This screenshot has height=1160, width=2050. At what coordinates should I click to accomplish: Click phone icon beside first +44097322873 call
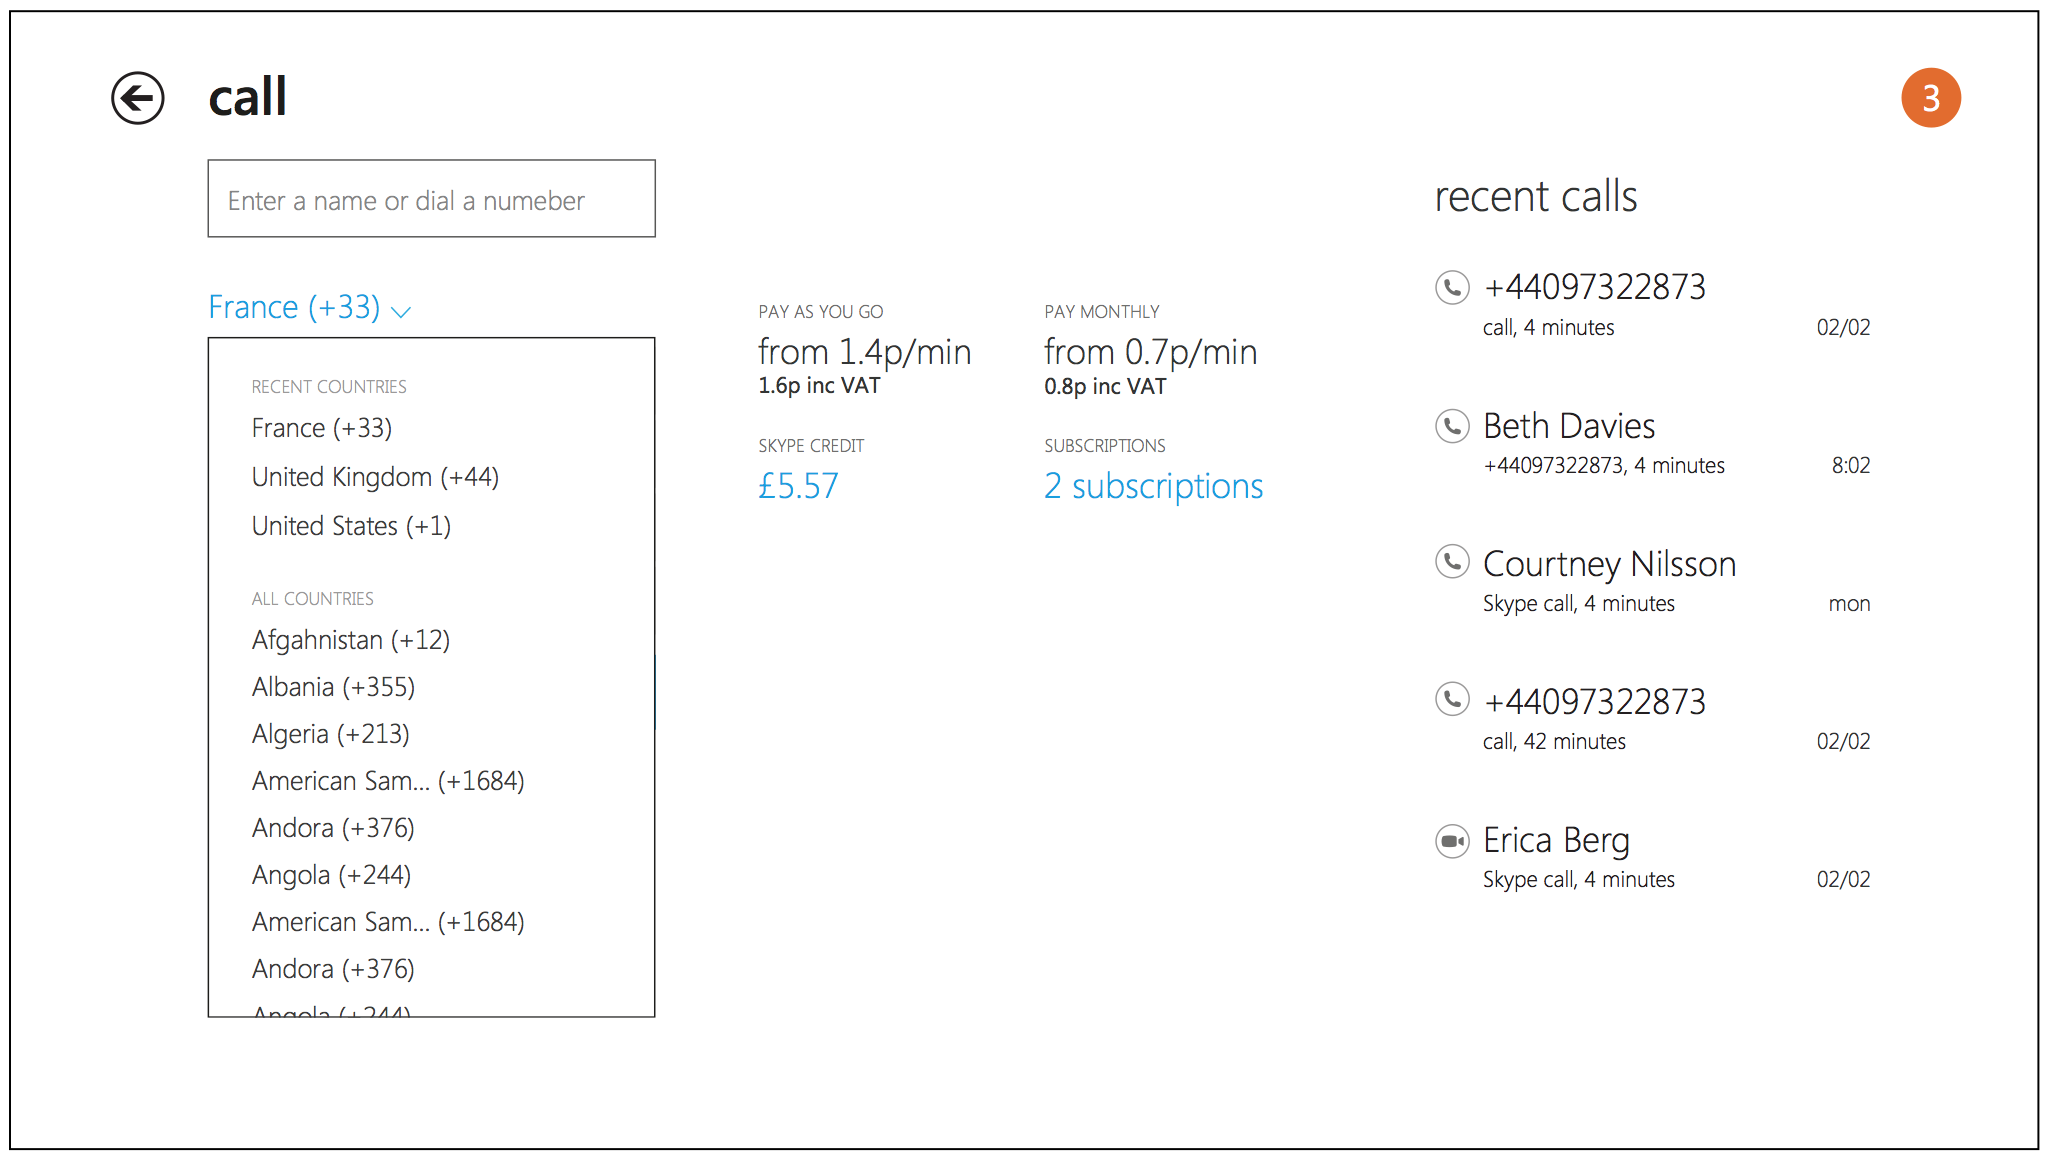(x=1452, y=288)
